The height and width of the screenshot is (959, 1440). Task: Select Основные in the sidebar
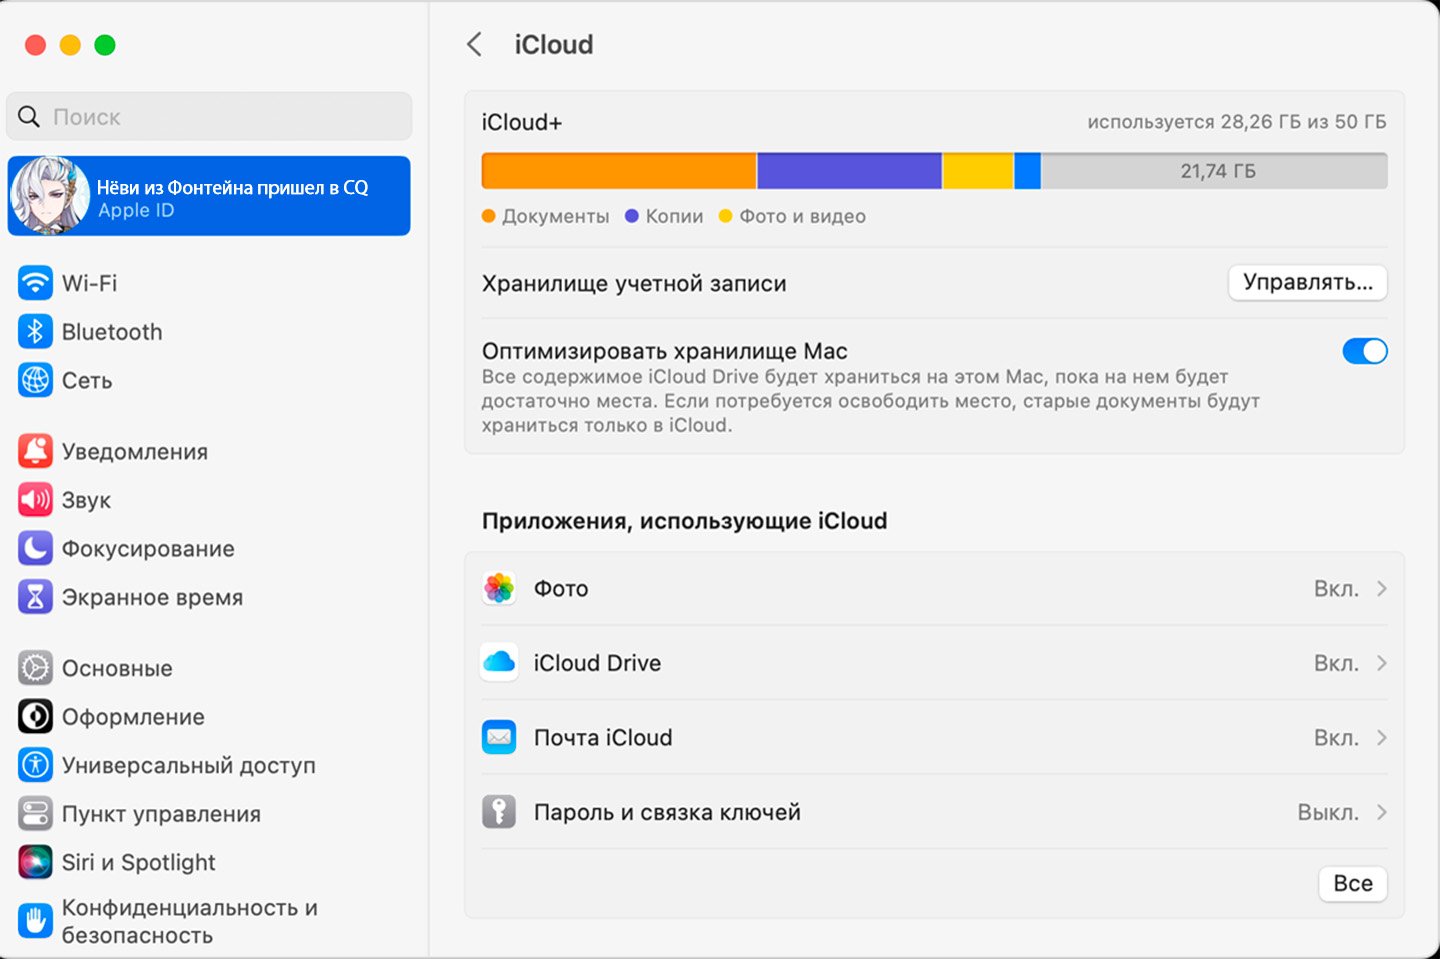tap(117, 668)
